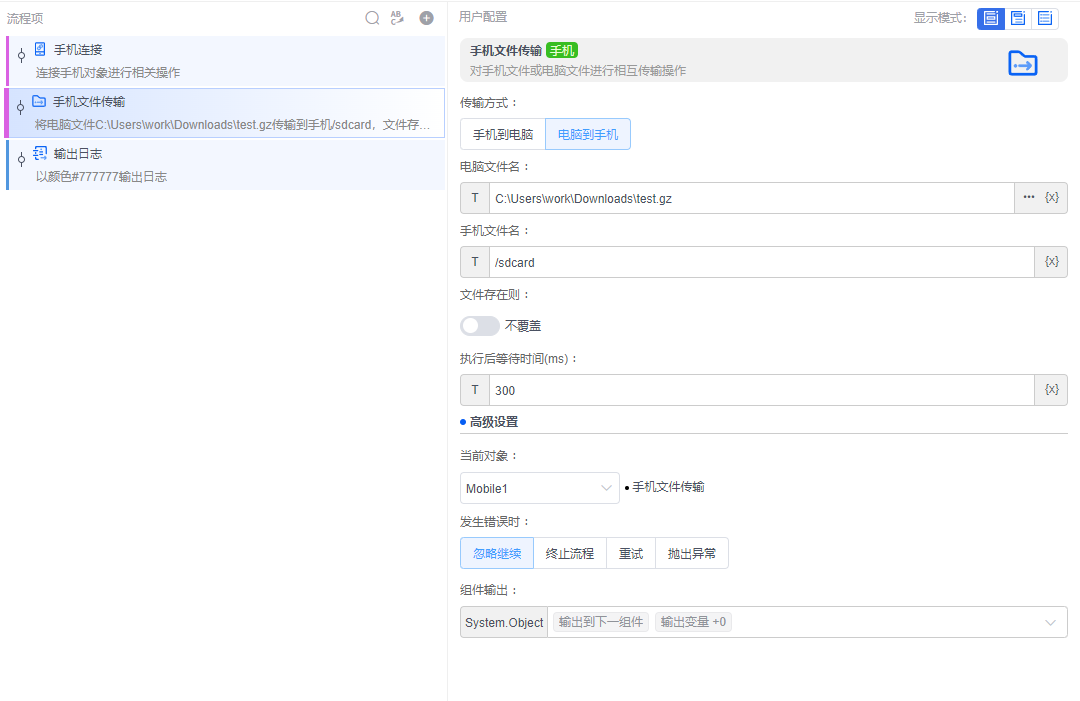Select the 手机到电脑 transfer direction
This screenshot has width=1080, height=701.
[501, 133]
